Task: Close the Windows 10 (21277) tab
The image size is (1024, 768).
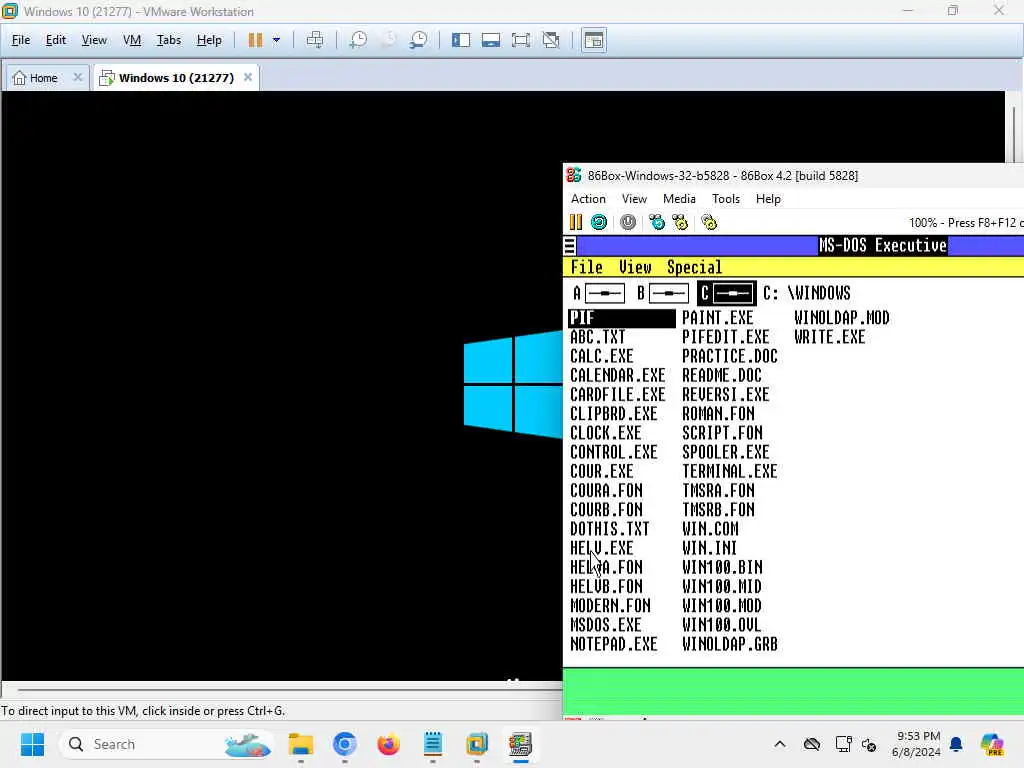Action: point(248,77)
